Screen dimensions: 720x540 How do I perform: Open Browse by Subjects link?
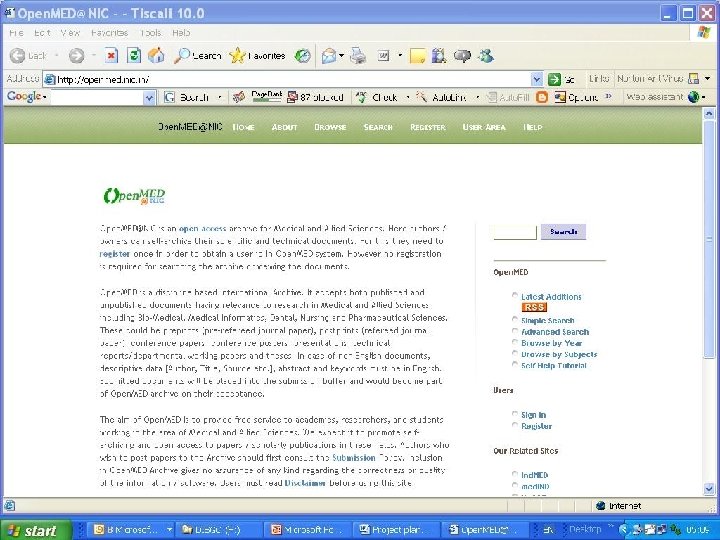pyautogui.click(x=559, y=354)
